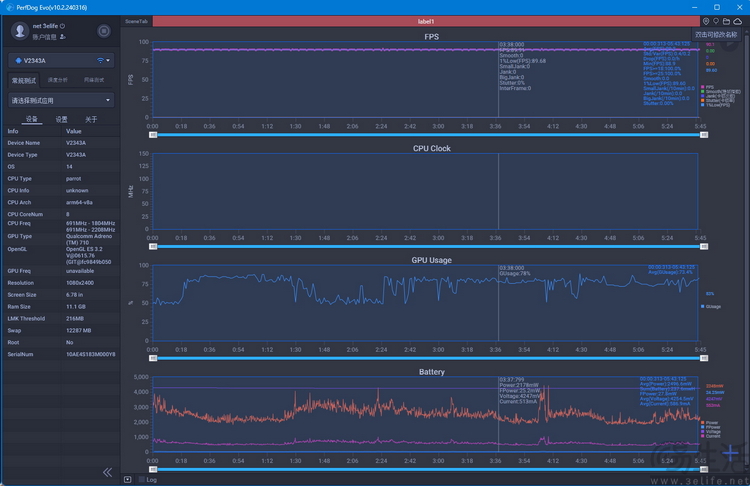Toggle the FPower legend series
750x486 pixels.
[x=711, y=427]
